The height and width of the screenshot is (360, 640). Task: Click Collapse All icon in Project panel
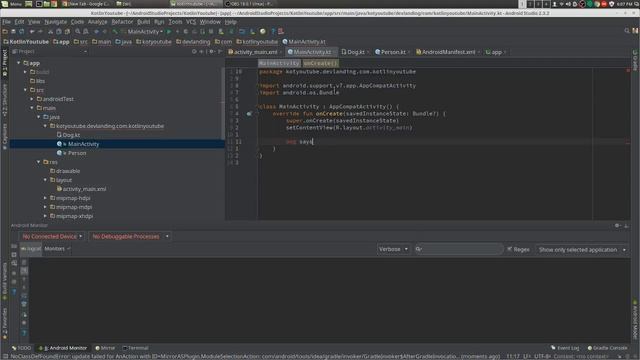(202, 51)
